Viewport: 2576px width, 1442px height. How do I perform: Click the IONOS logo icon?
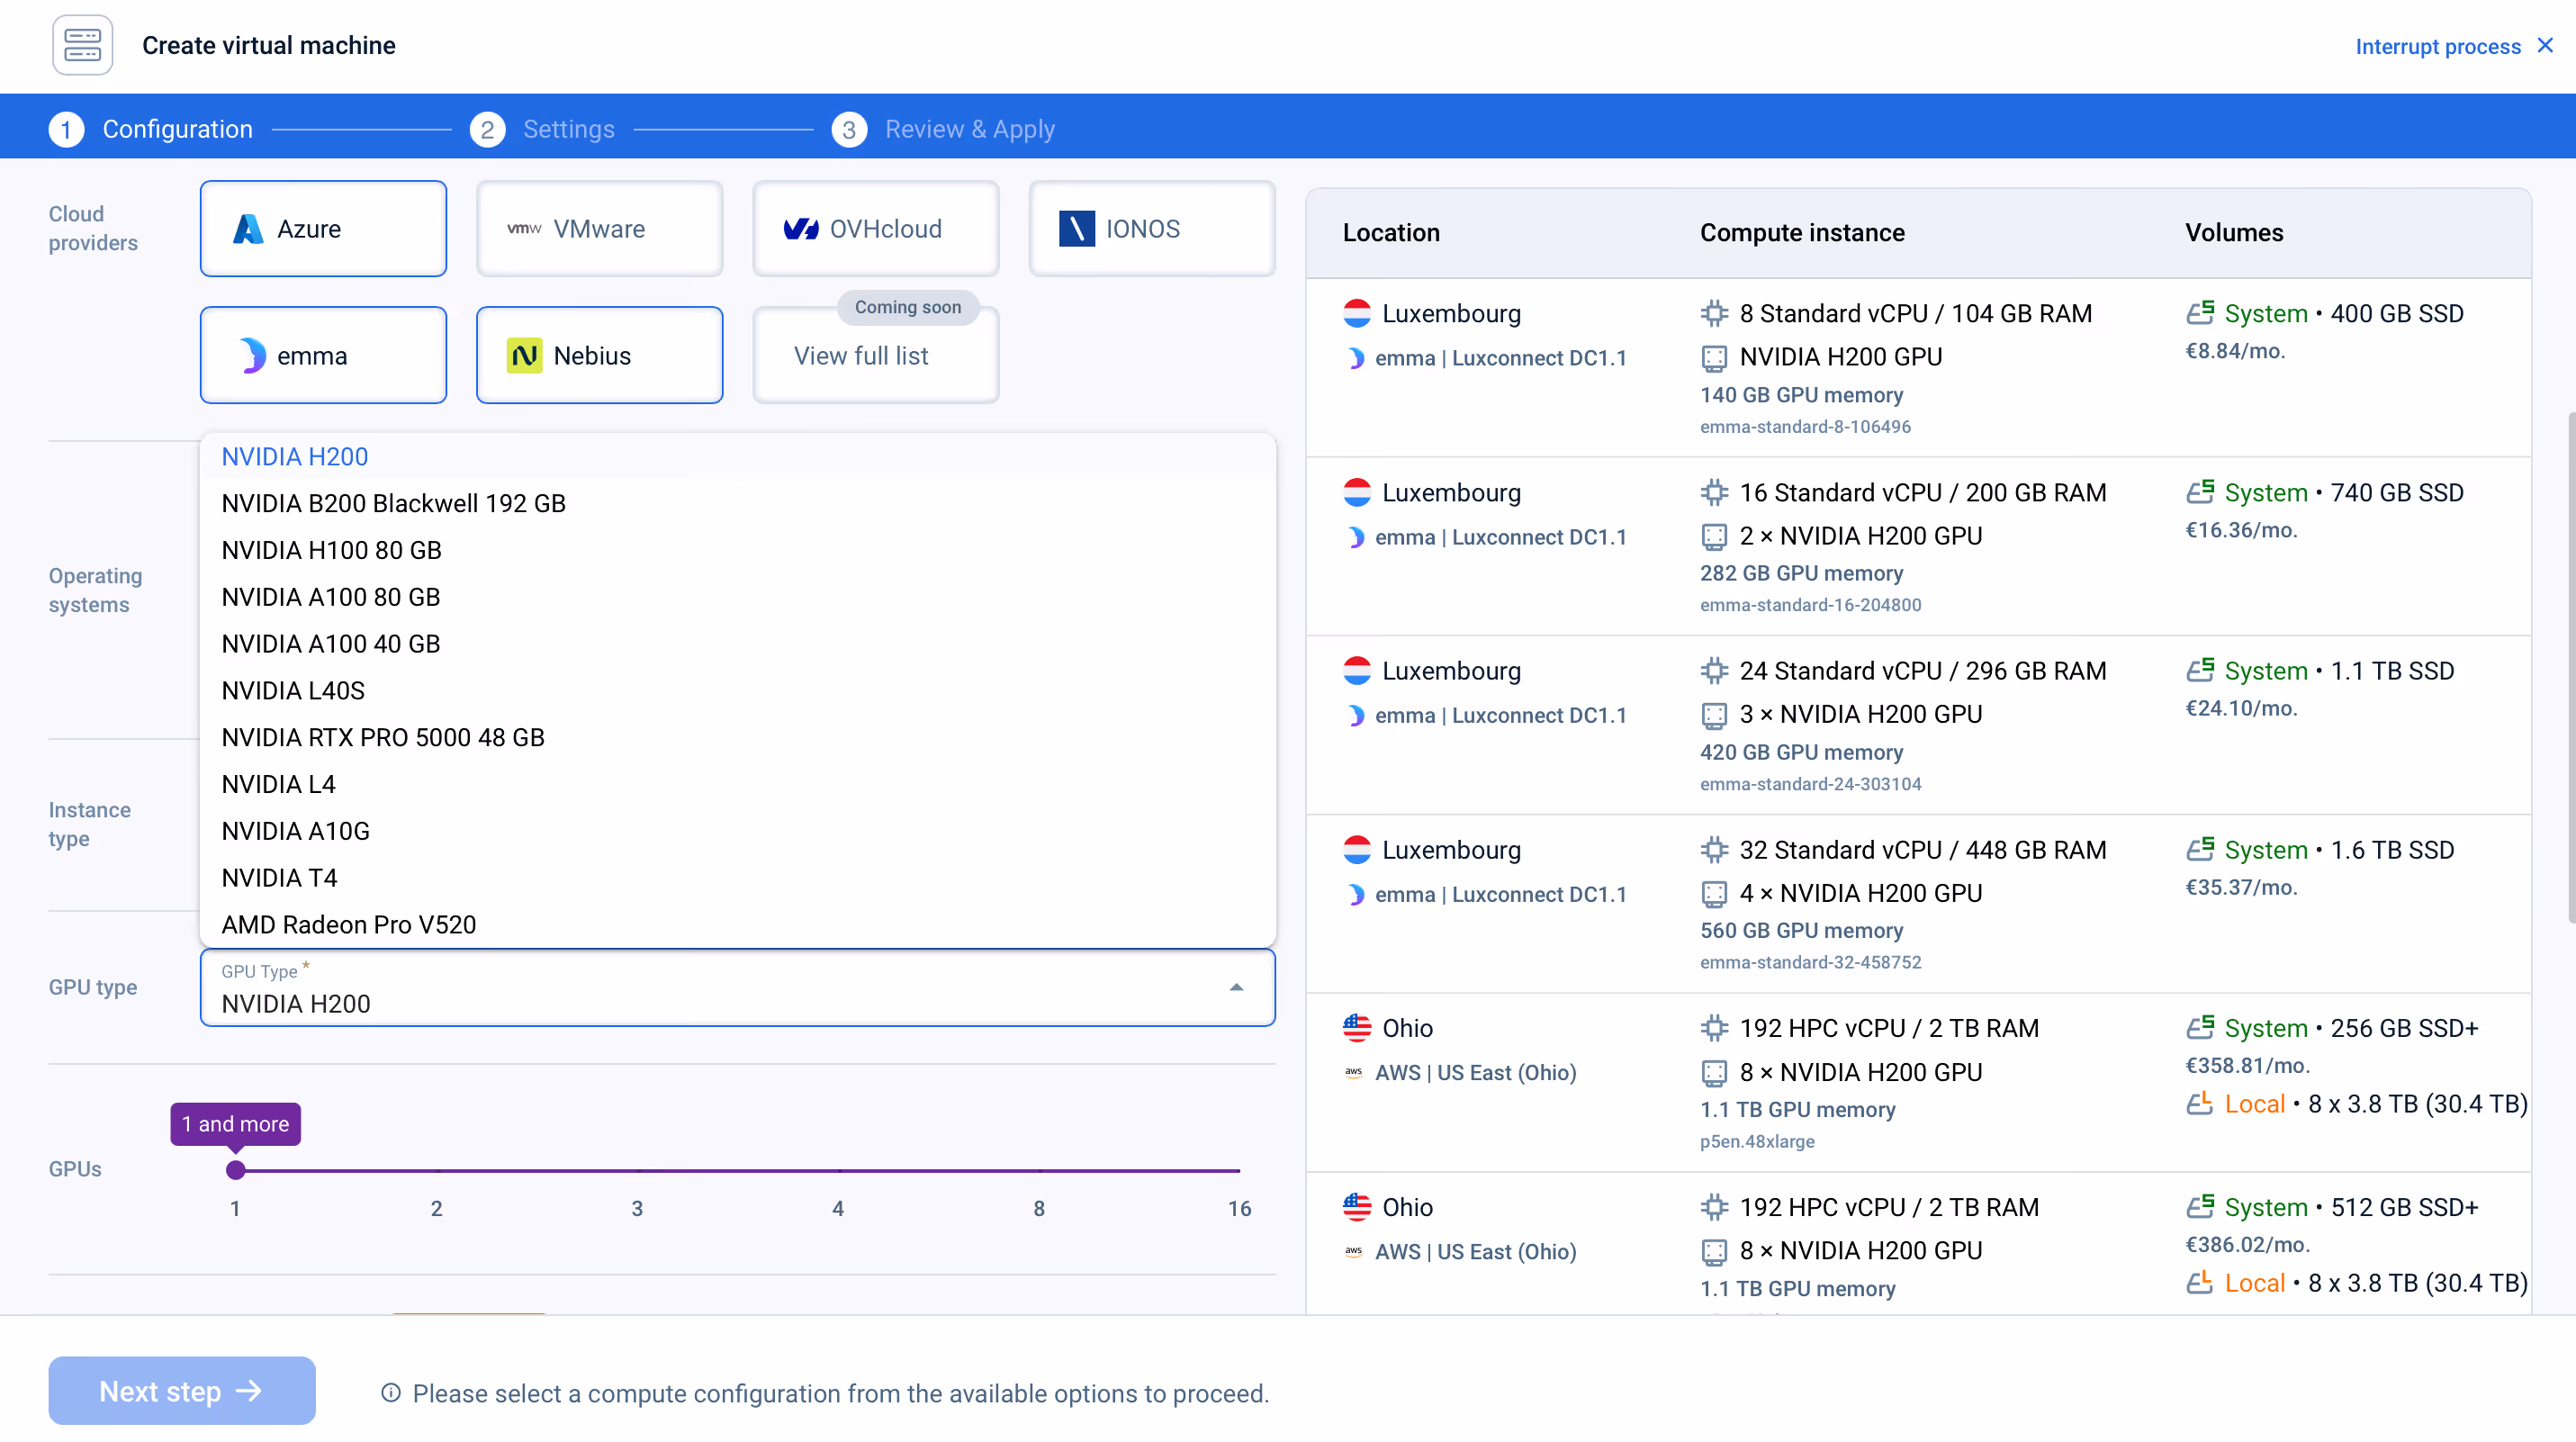1076,229
